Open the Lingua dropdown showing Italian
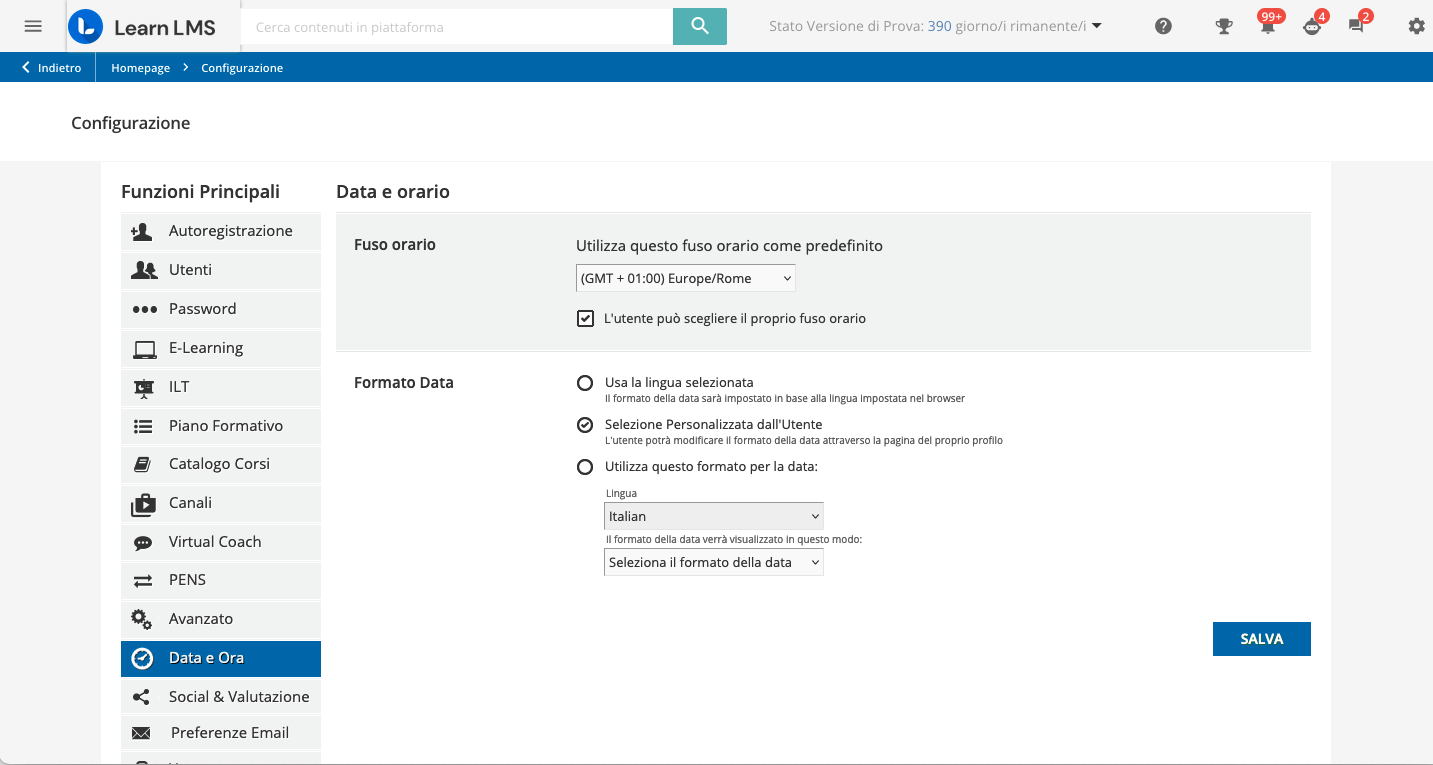This screenshot has width=1433, height=765. point(714,517)
